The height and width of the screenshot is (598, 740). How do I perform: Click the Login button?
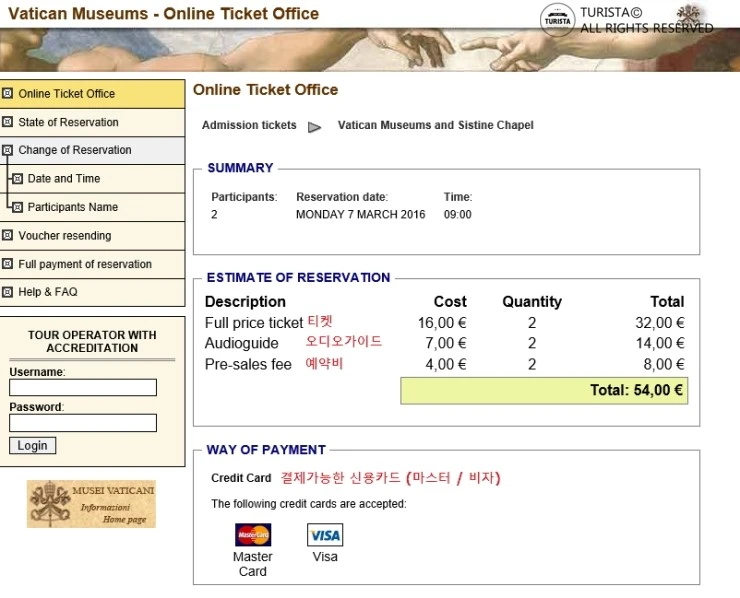tap(33, 446)
